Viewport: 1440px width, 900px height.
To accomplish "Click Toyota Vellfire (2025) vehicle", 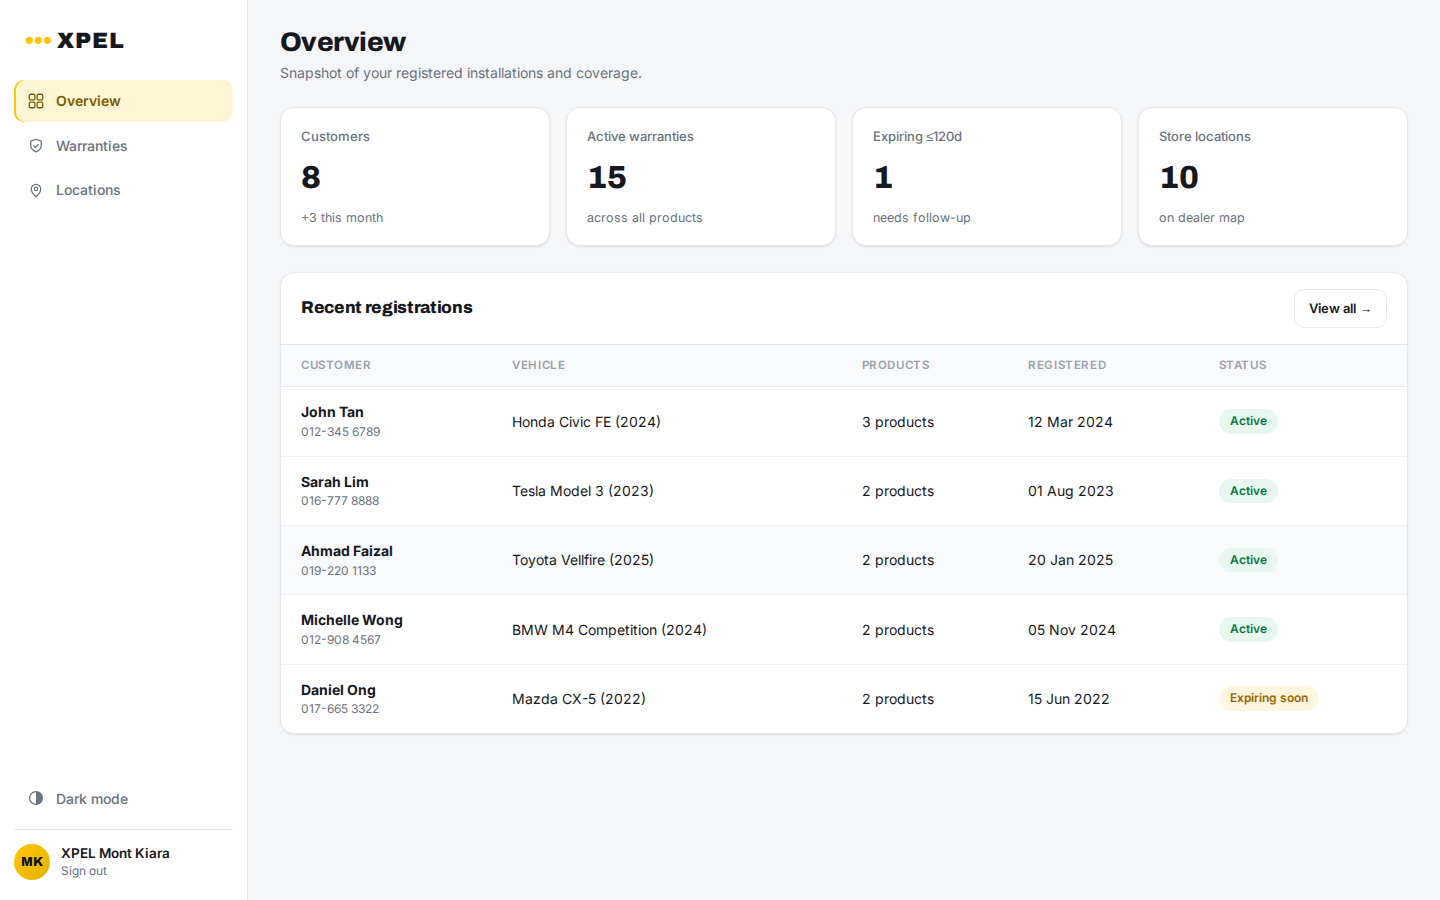I will (583, 560).
